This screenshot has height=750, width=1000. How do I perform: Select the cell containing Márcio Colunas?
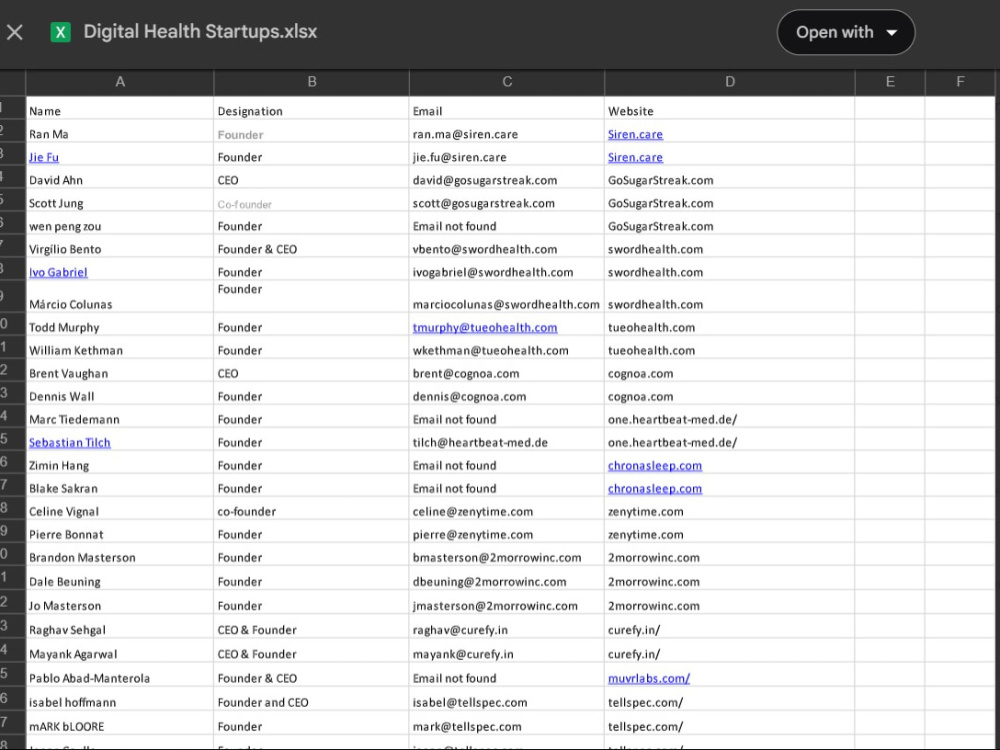point(120,297)
